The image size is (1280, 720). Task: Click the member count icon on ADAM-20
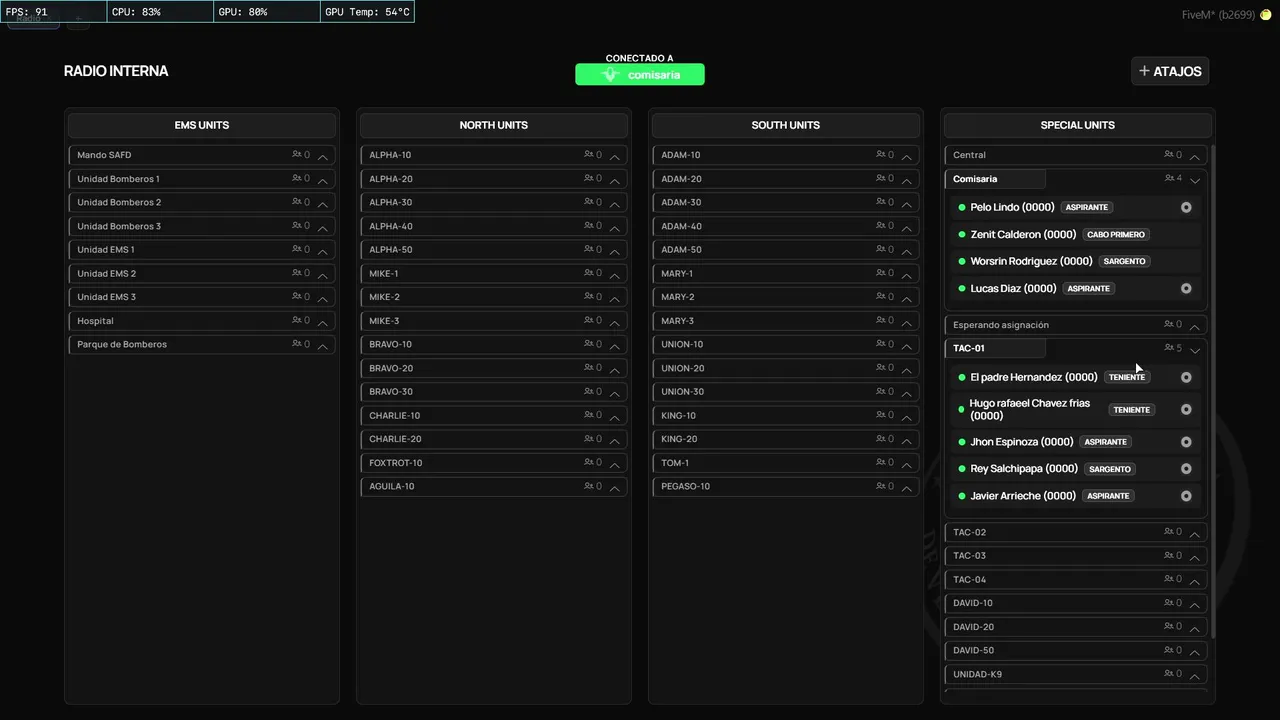tap(881, 179)
